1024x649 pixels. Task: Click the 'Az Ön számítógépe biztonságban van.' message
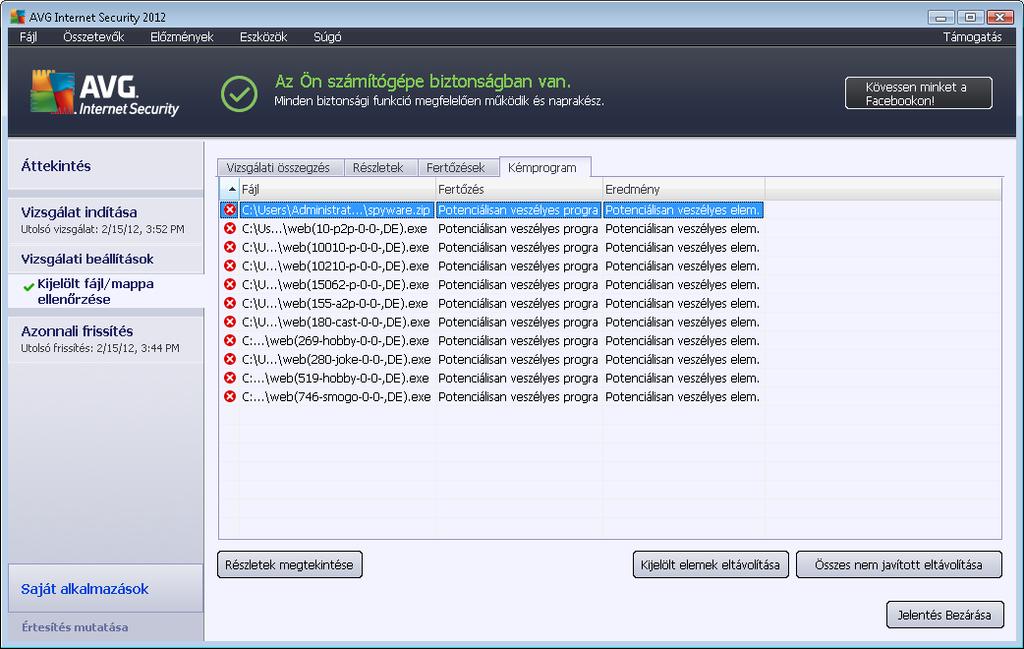coord(423,82)
